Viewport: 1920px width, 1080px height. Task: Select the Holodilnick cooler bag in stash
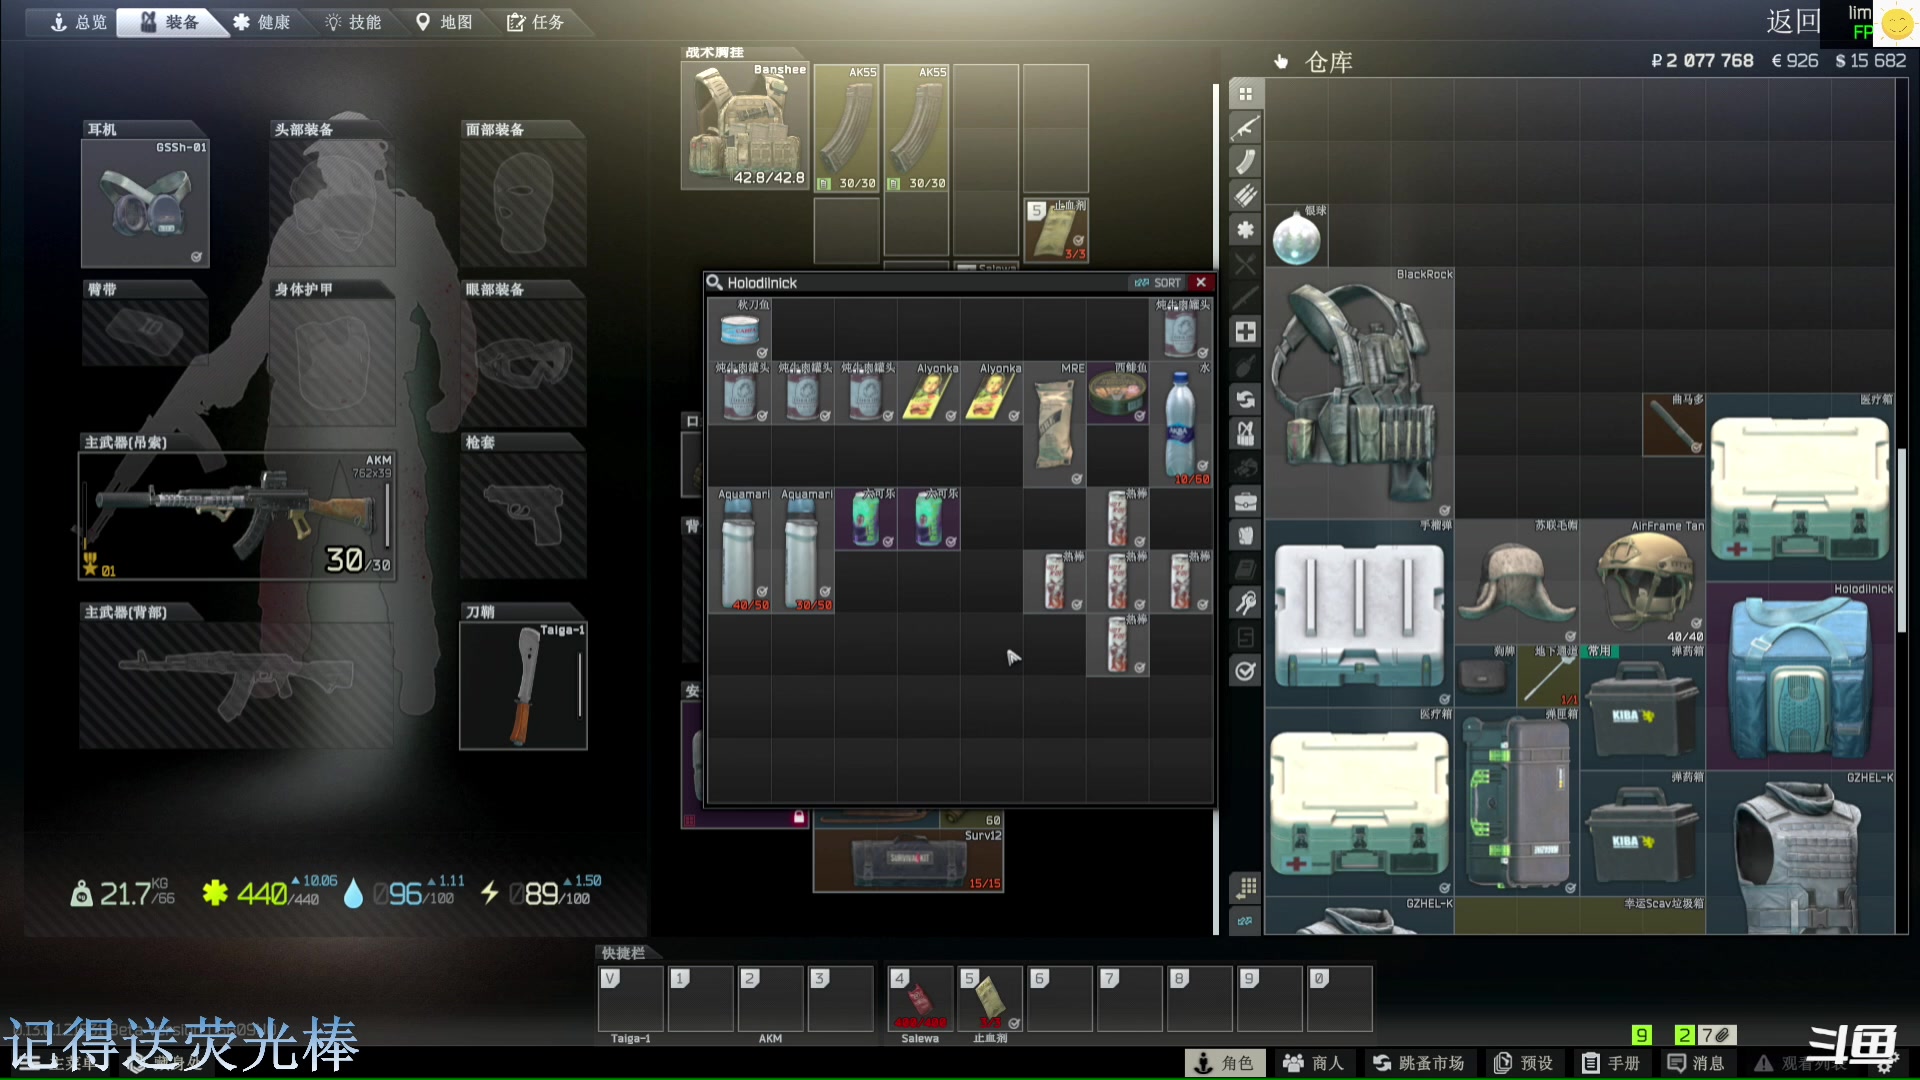(x=1800, y=677)
